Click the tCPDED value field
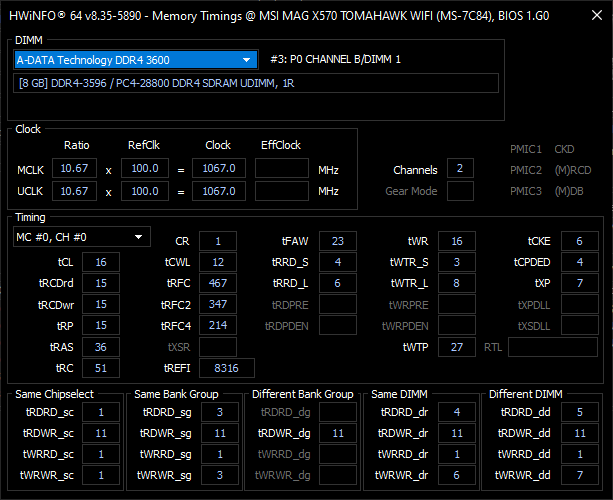Image resolution: width=613 pixels, height=500 pixels. 580,262
